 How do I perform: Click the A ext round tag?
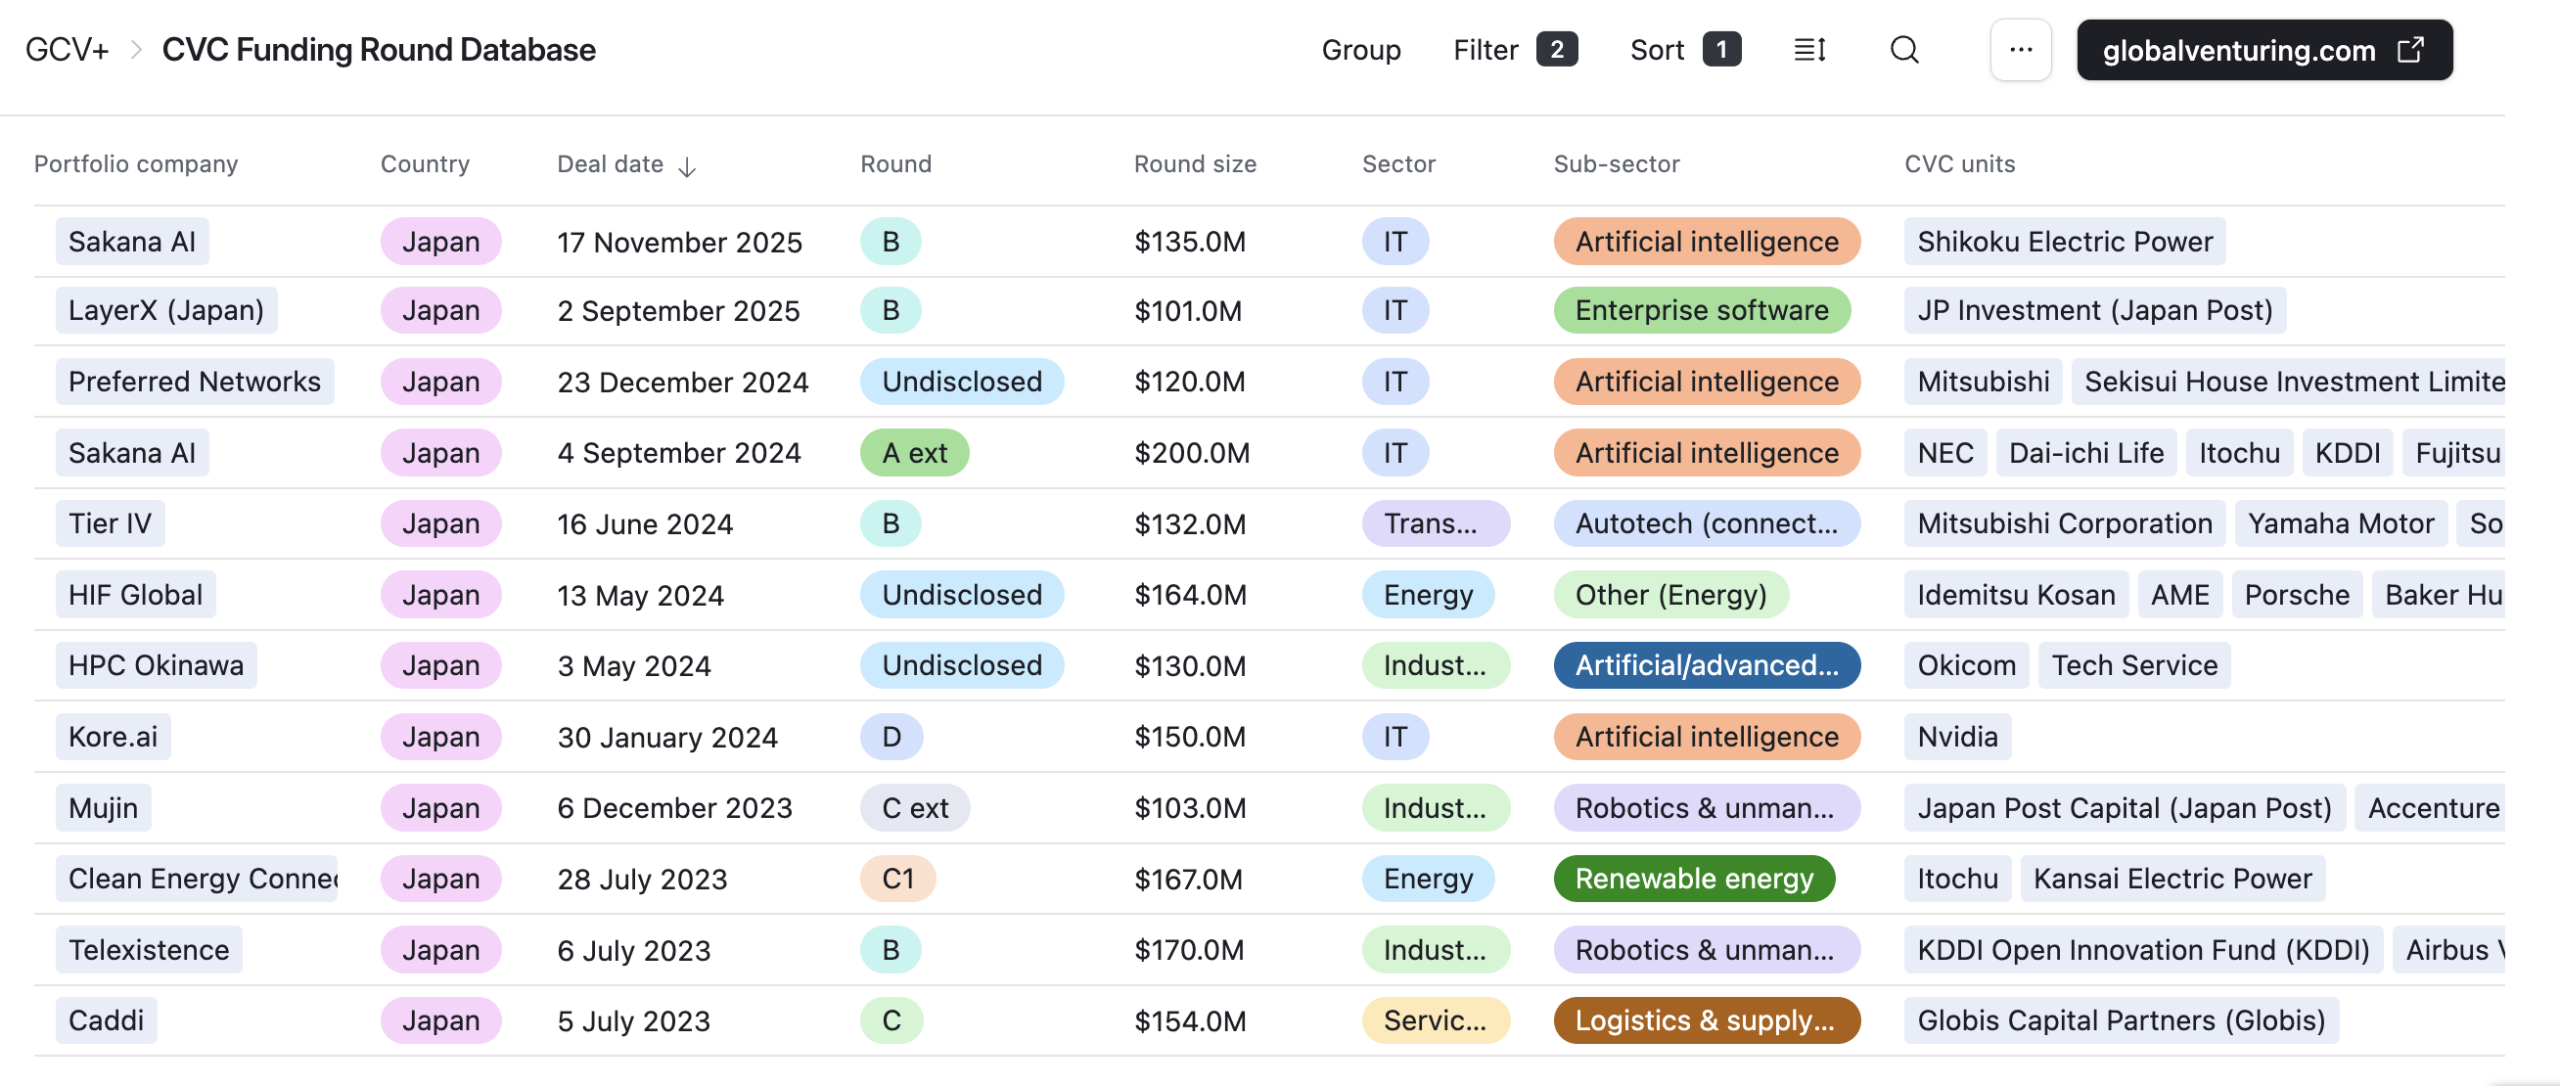(x=913, y=453)
